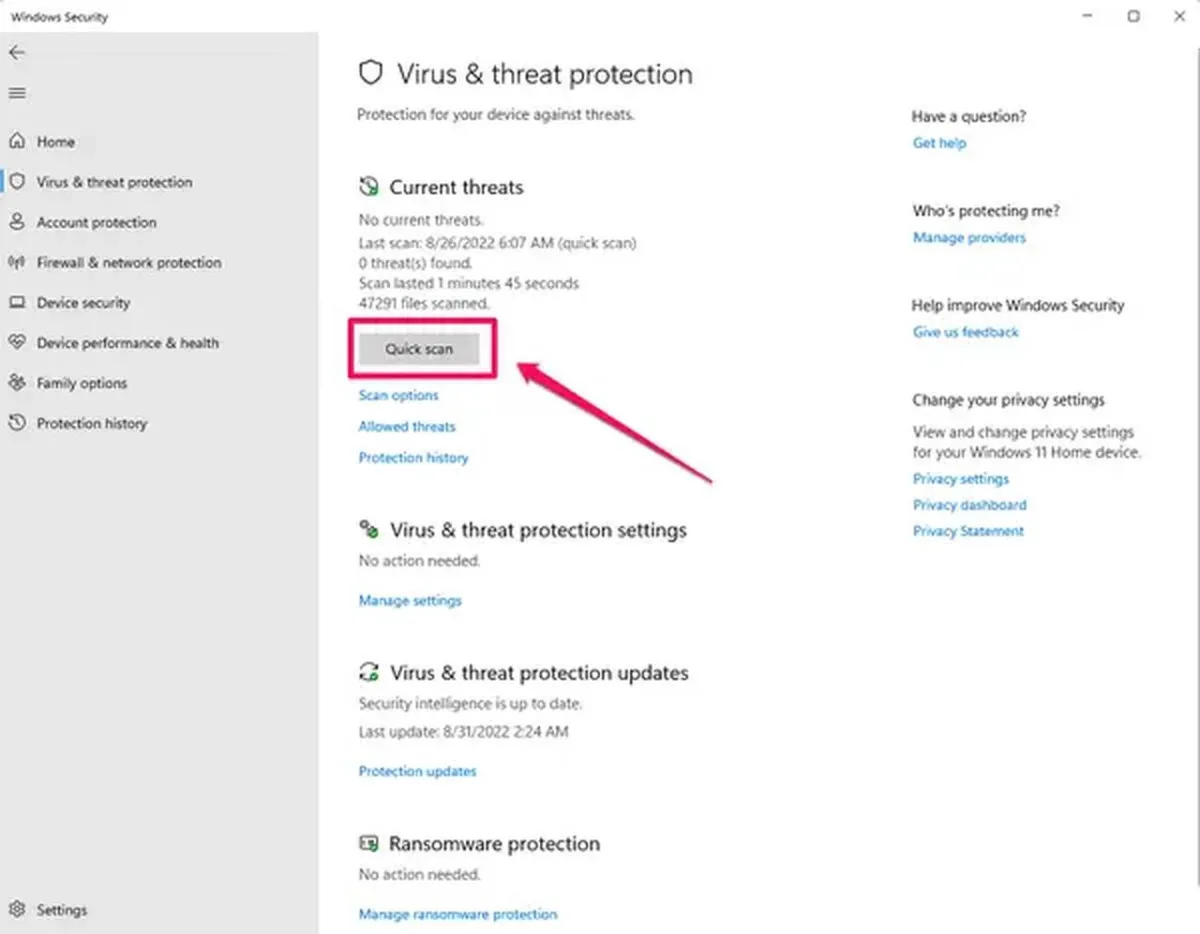The image size is (1200, 934).
Task: Open the hamburger navigation menu icon
Action: tap(17, 93)
